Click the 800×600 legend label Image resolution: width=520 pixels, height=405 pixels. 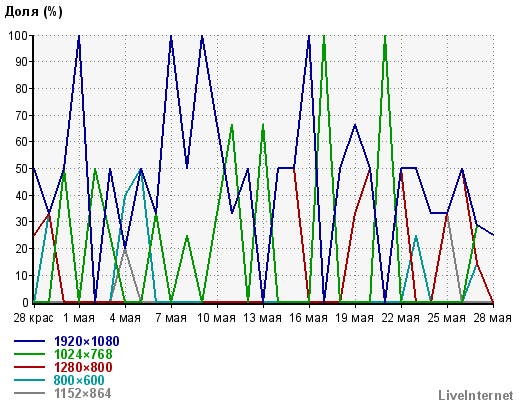click(x=79, y=380)
